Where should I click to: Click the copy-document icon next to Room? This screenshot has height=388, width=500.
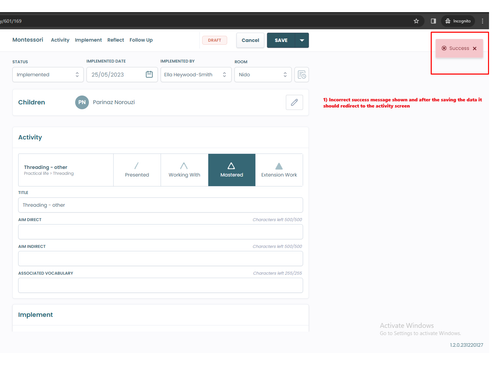[x=301, y=74]
